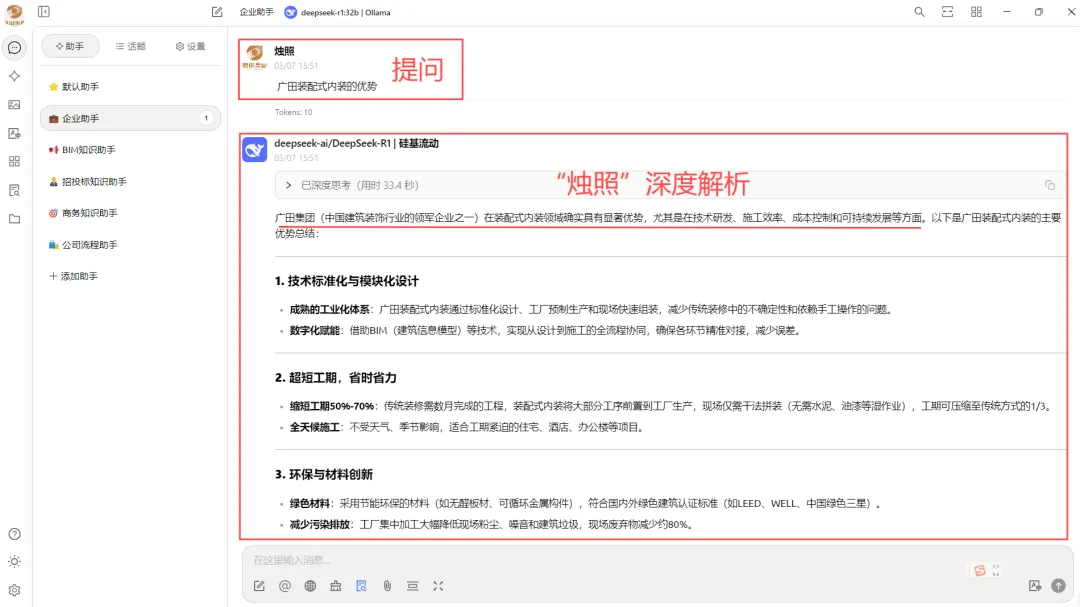Switch to the 话题 tab
The height and width of the screenshot is (607, 1080).
click(x=130, y=46)
